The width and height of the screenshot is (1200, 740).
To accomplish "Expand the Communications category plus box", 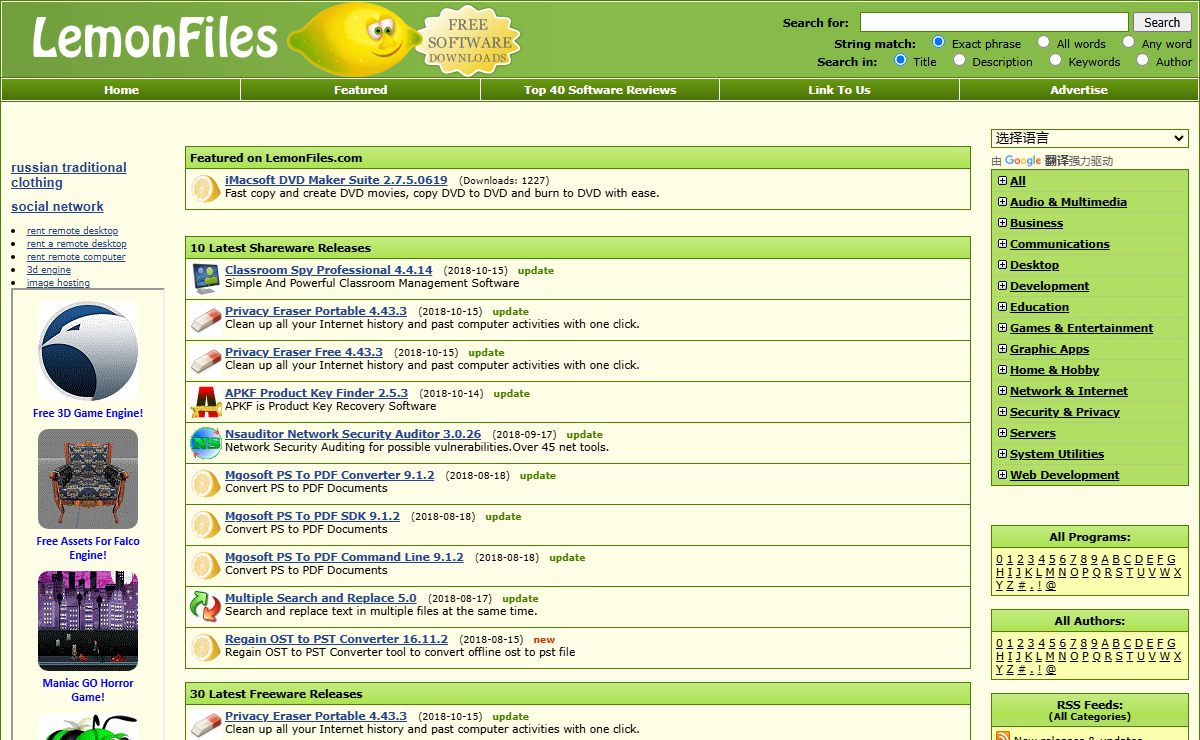I will click(x=1002, y=244).
